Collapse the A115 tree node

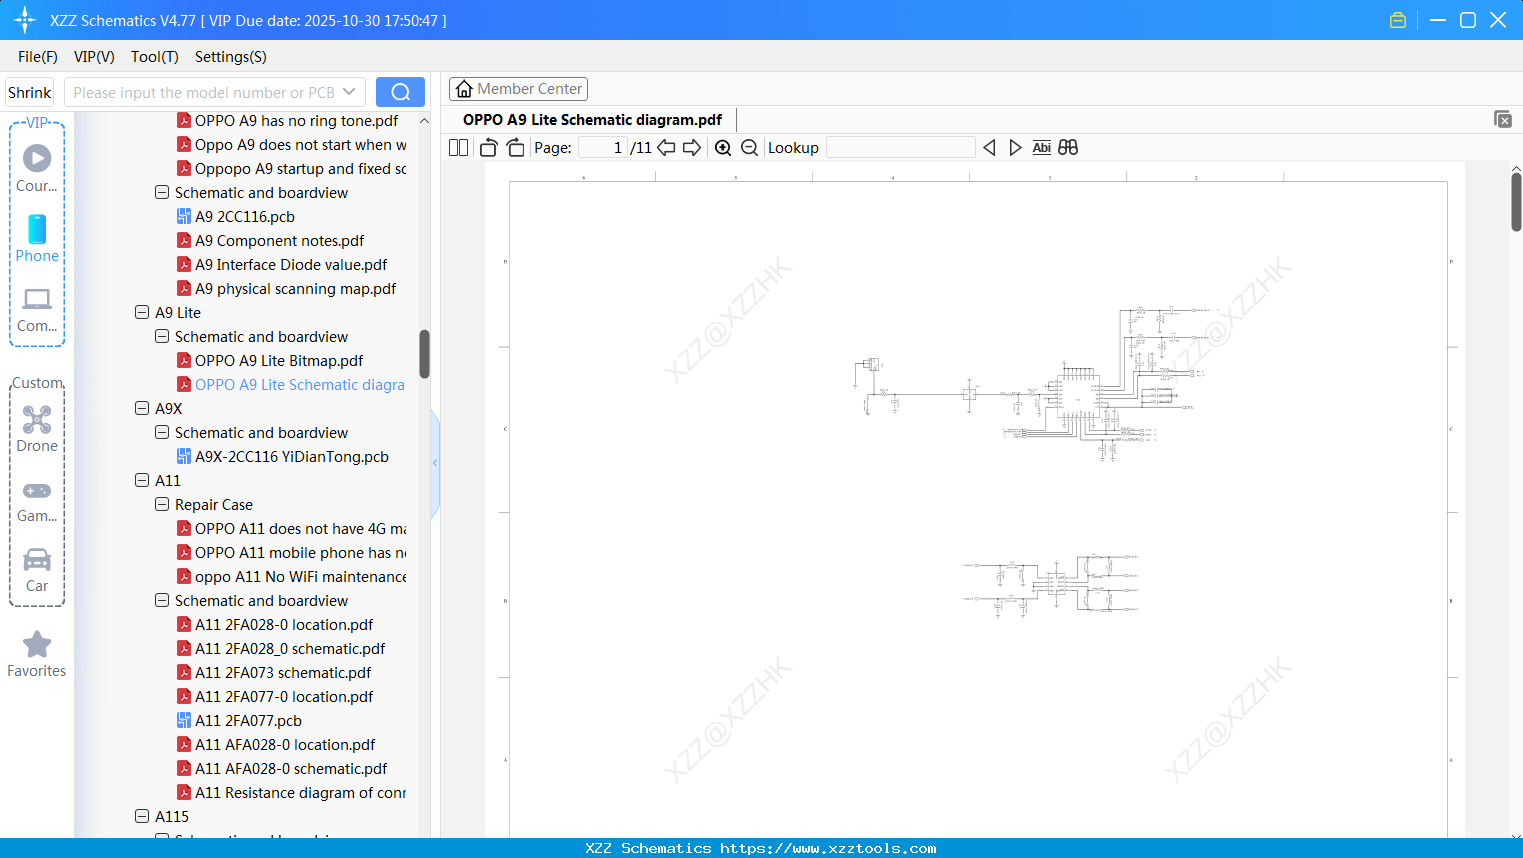(142, 816)
